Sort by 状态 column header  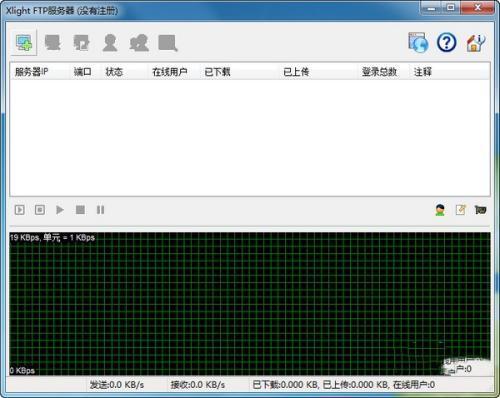click(x=124, y=72)
